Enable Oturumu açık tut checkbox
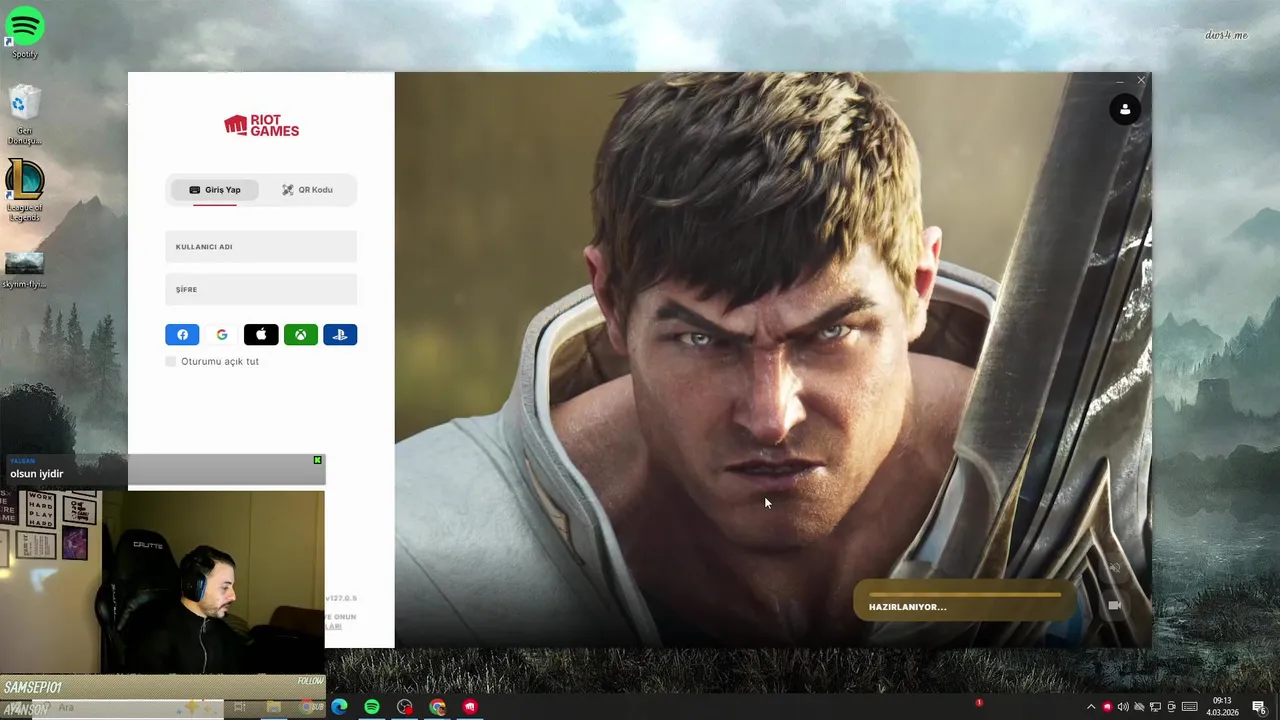This screenshot has height=720, width=1280. pyautogui.click(x=171, y=361)
